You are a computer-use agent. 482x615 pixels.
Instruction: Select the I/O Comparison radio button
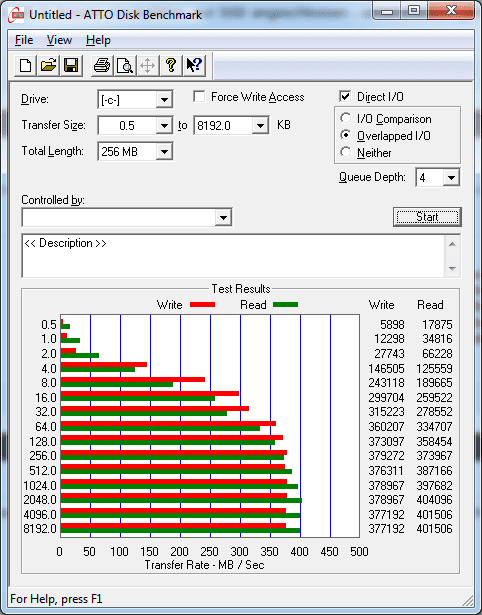[x=346, y=118]
